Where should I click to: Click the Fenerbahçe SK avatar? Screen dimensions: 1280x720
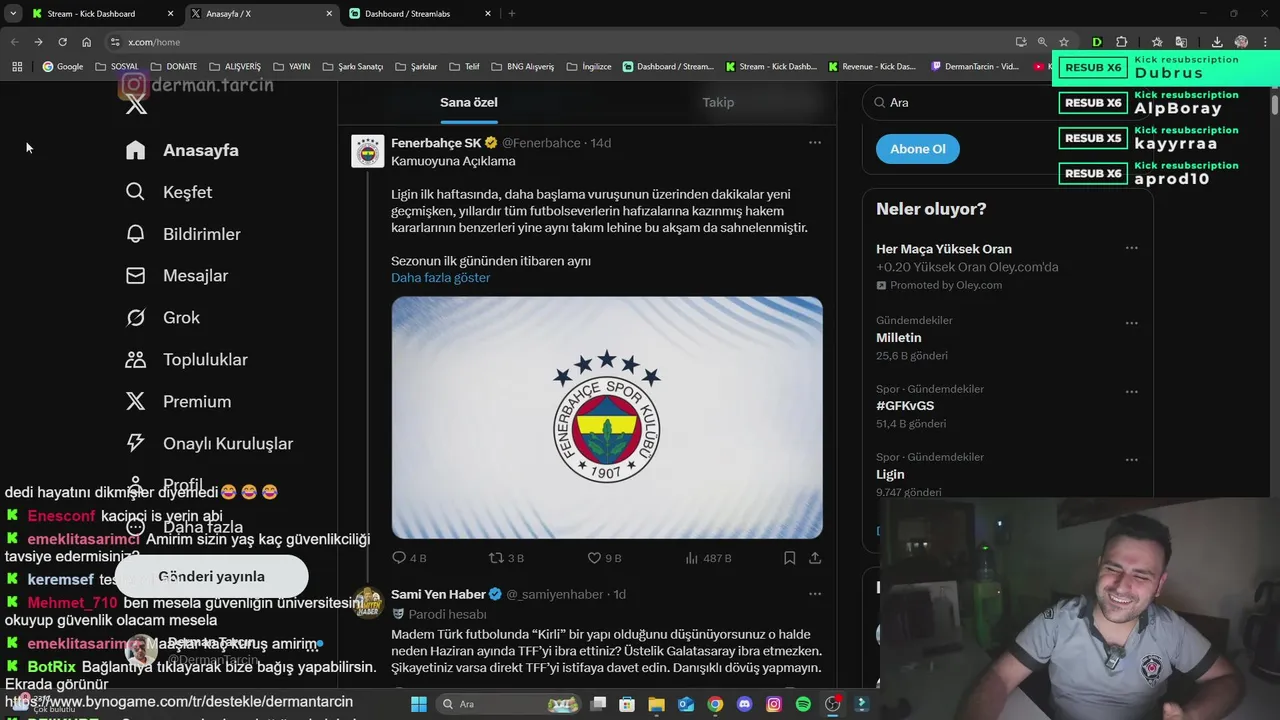coord(368,151)
